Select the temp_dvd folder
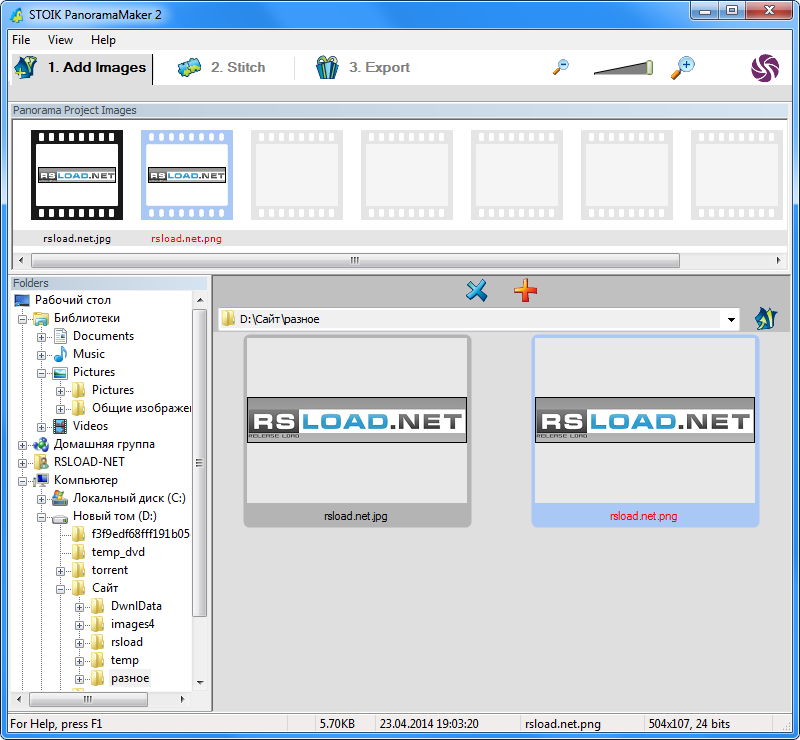The height and width of the screenshot is (740, 800). pos(118,552)
